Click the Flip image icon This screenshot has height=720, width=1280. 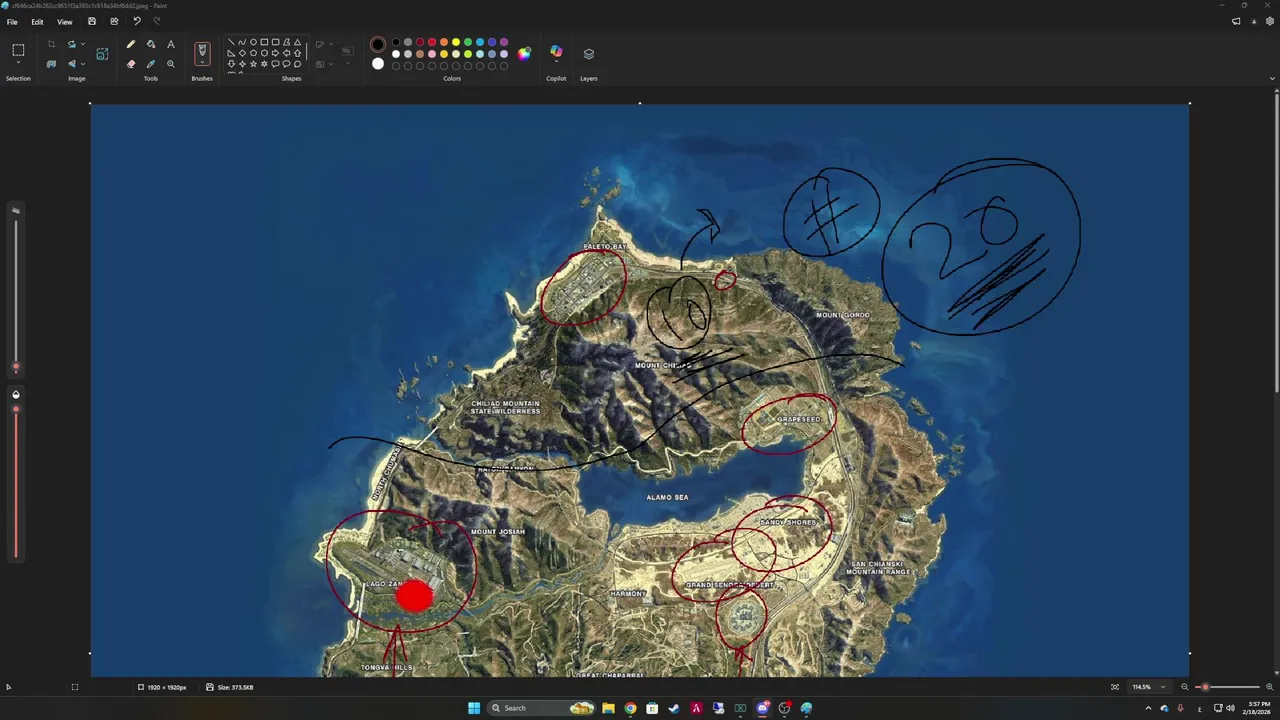point(71,64)
